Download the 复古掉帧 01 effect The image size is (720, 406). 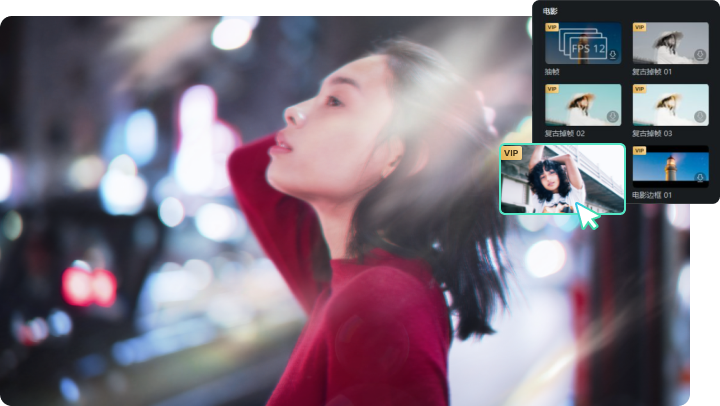[x=700, y=55]
